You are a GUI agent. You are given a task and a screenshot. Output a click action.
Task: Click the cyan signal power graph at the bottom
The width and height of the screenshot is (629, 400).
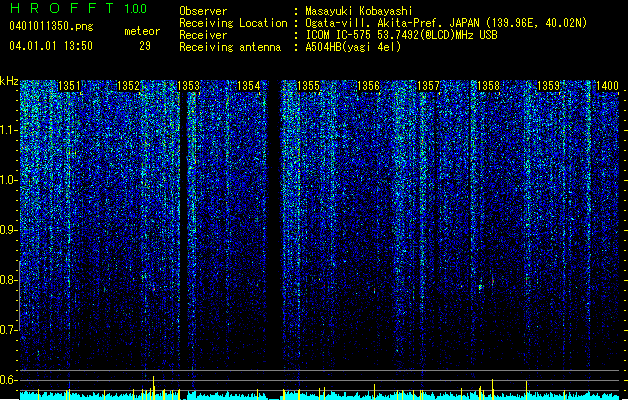(319, 395)
